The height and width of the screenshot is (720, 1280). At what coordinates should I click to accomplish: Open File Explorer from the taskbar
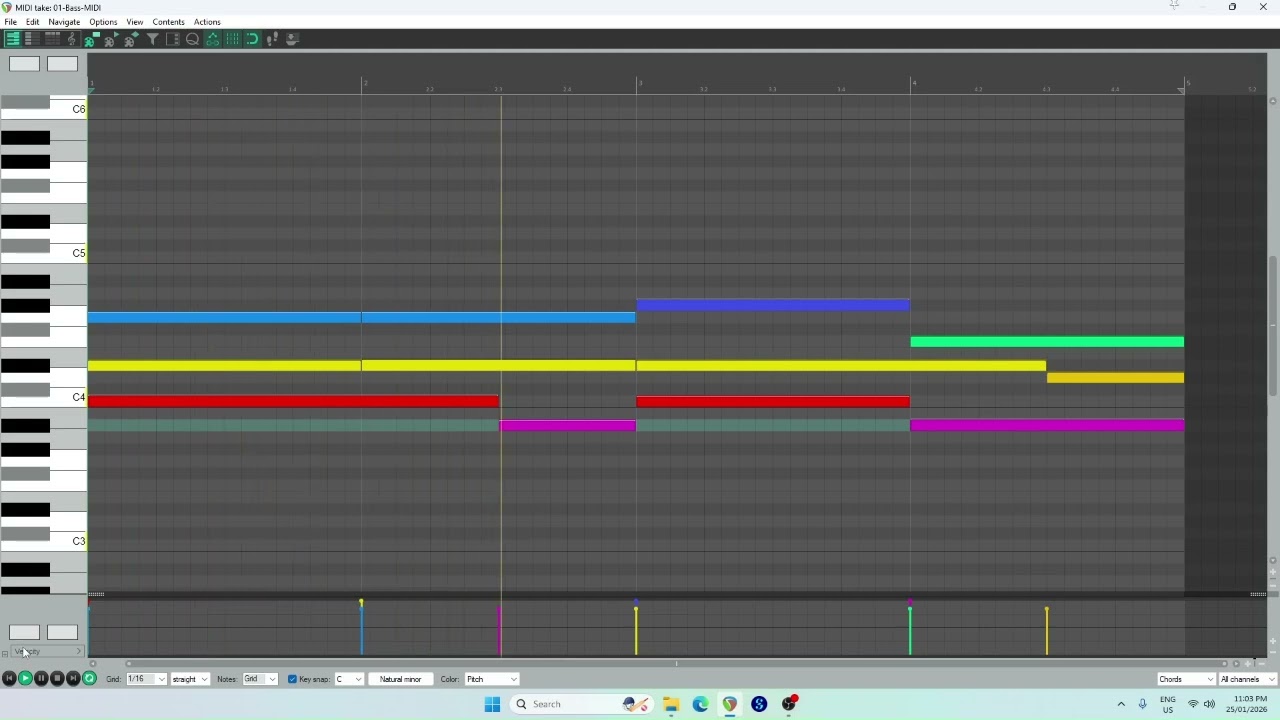[671, 704]
